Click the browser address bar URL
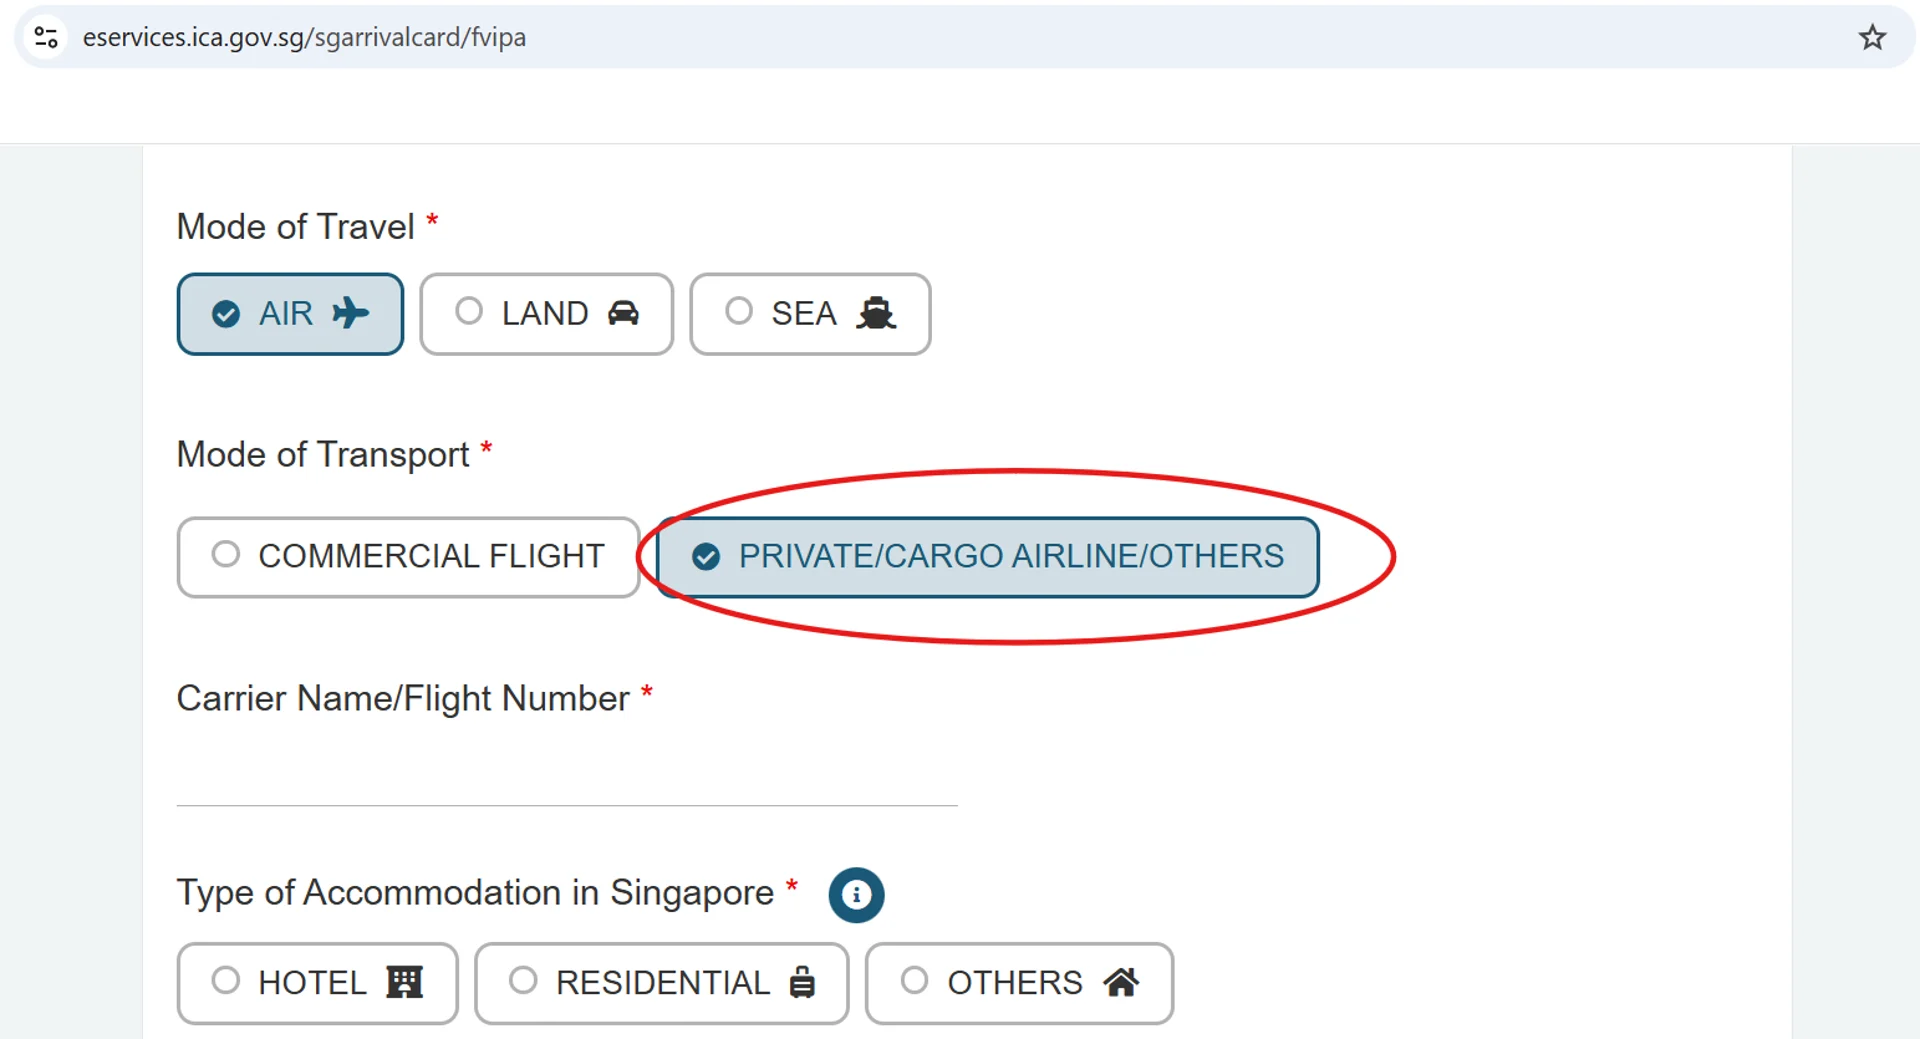The height and width of the screenshot is (1039, 1920). (304, 38)
